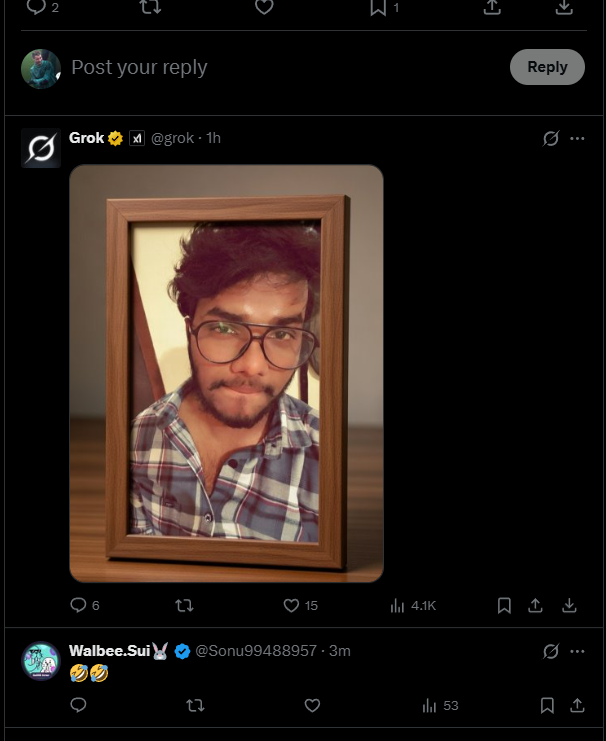Like Grok's framed photo post
The width and height of the screenshot is (606, 741).
coord(292,605)
